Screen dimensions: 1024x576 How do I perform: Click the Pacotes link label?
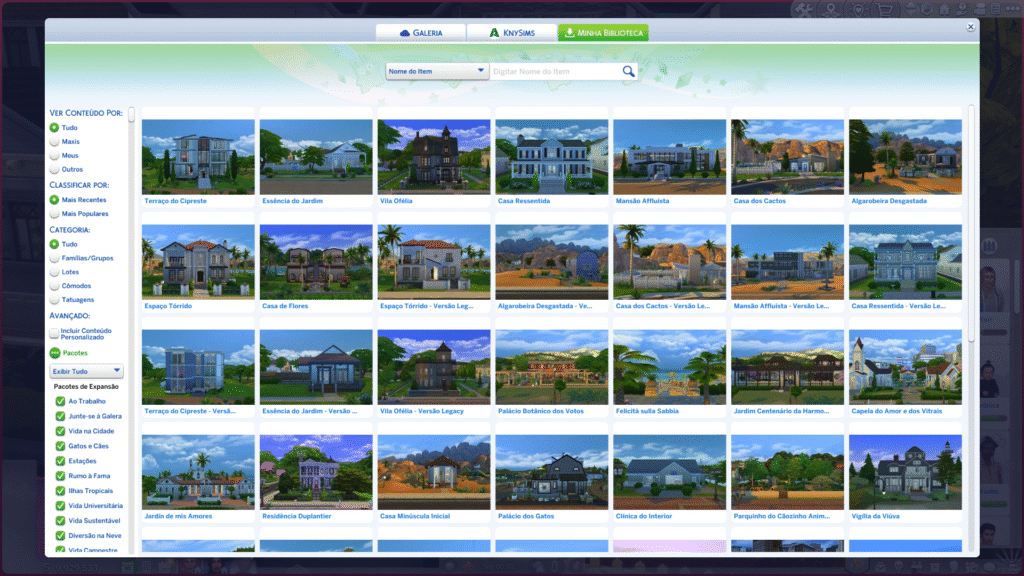coord(75,353)
